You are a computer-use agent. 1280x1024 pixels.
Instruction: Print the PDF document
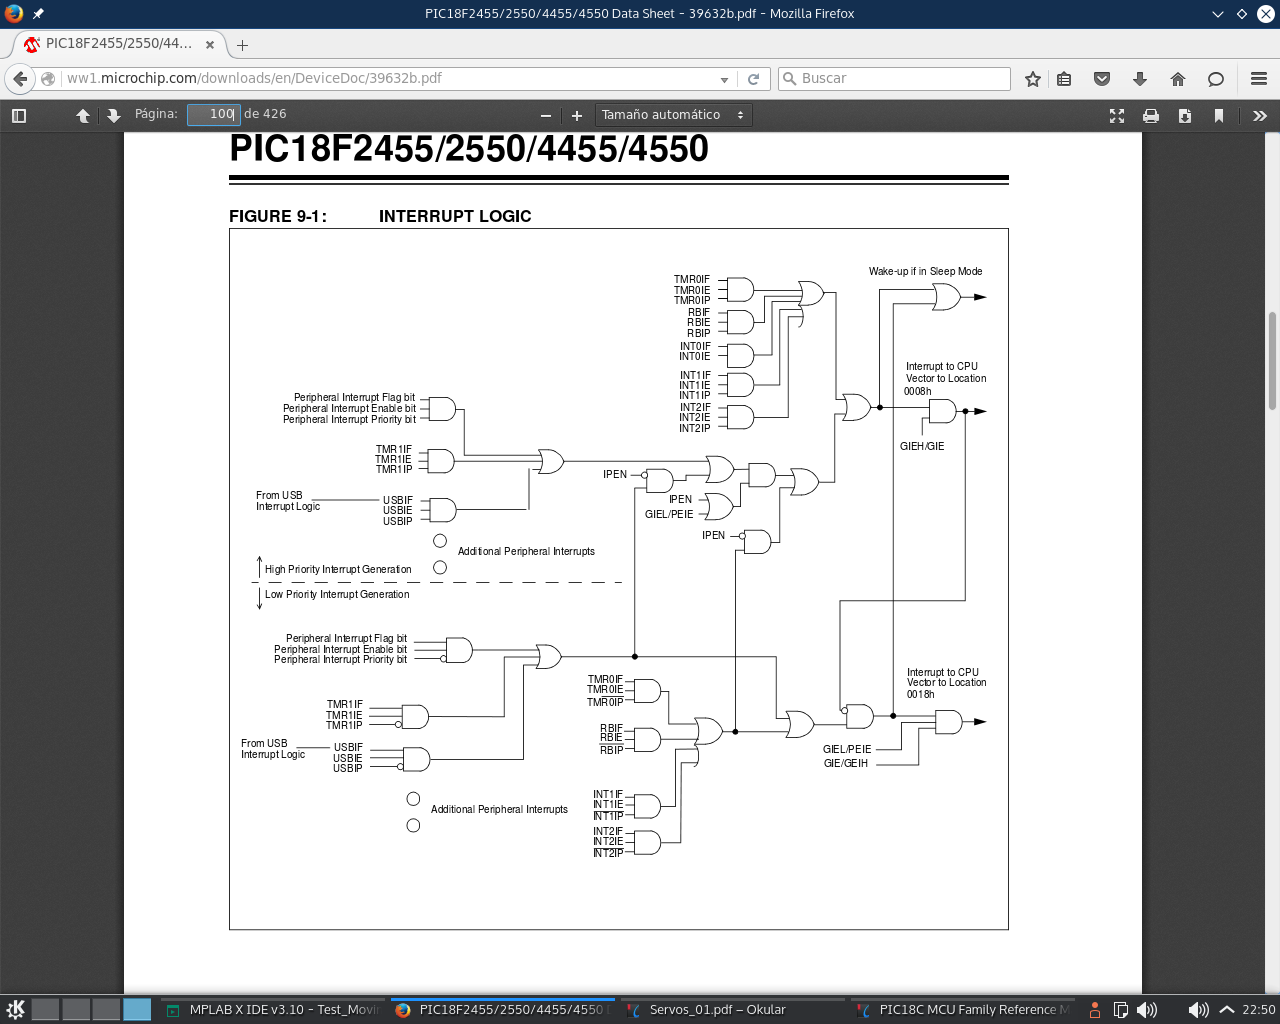[x=1151, y=115]
